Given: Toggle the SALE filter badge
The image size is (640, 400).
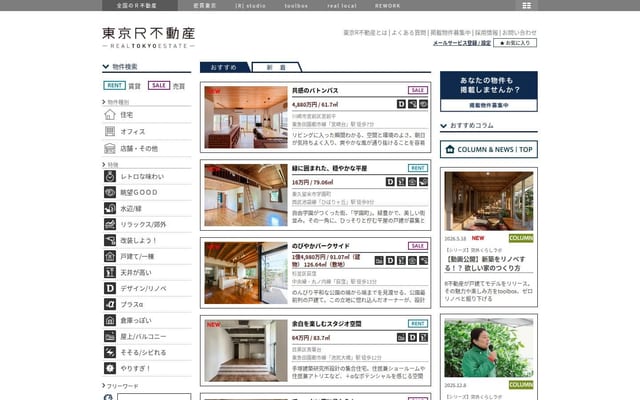Looking at the screenshot, I should [x=159, y=85].
